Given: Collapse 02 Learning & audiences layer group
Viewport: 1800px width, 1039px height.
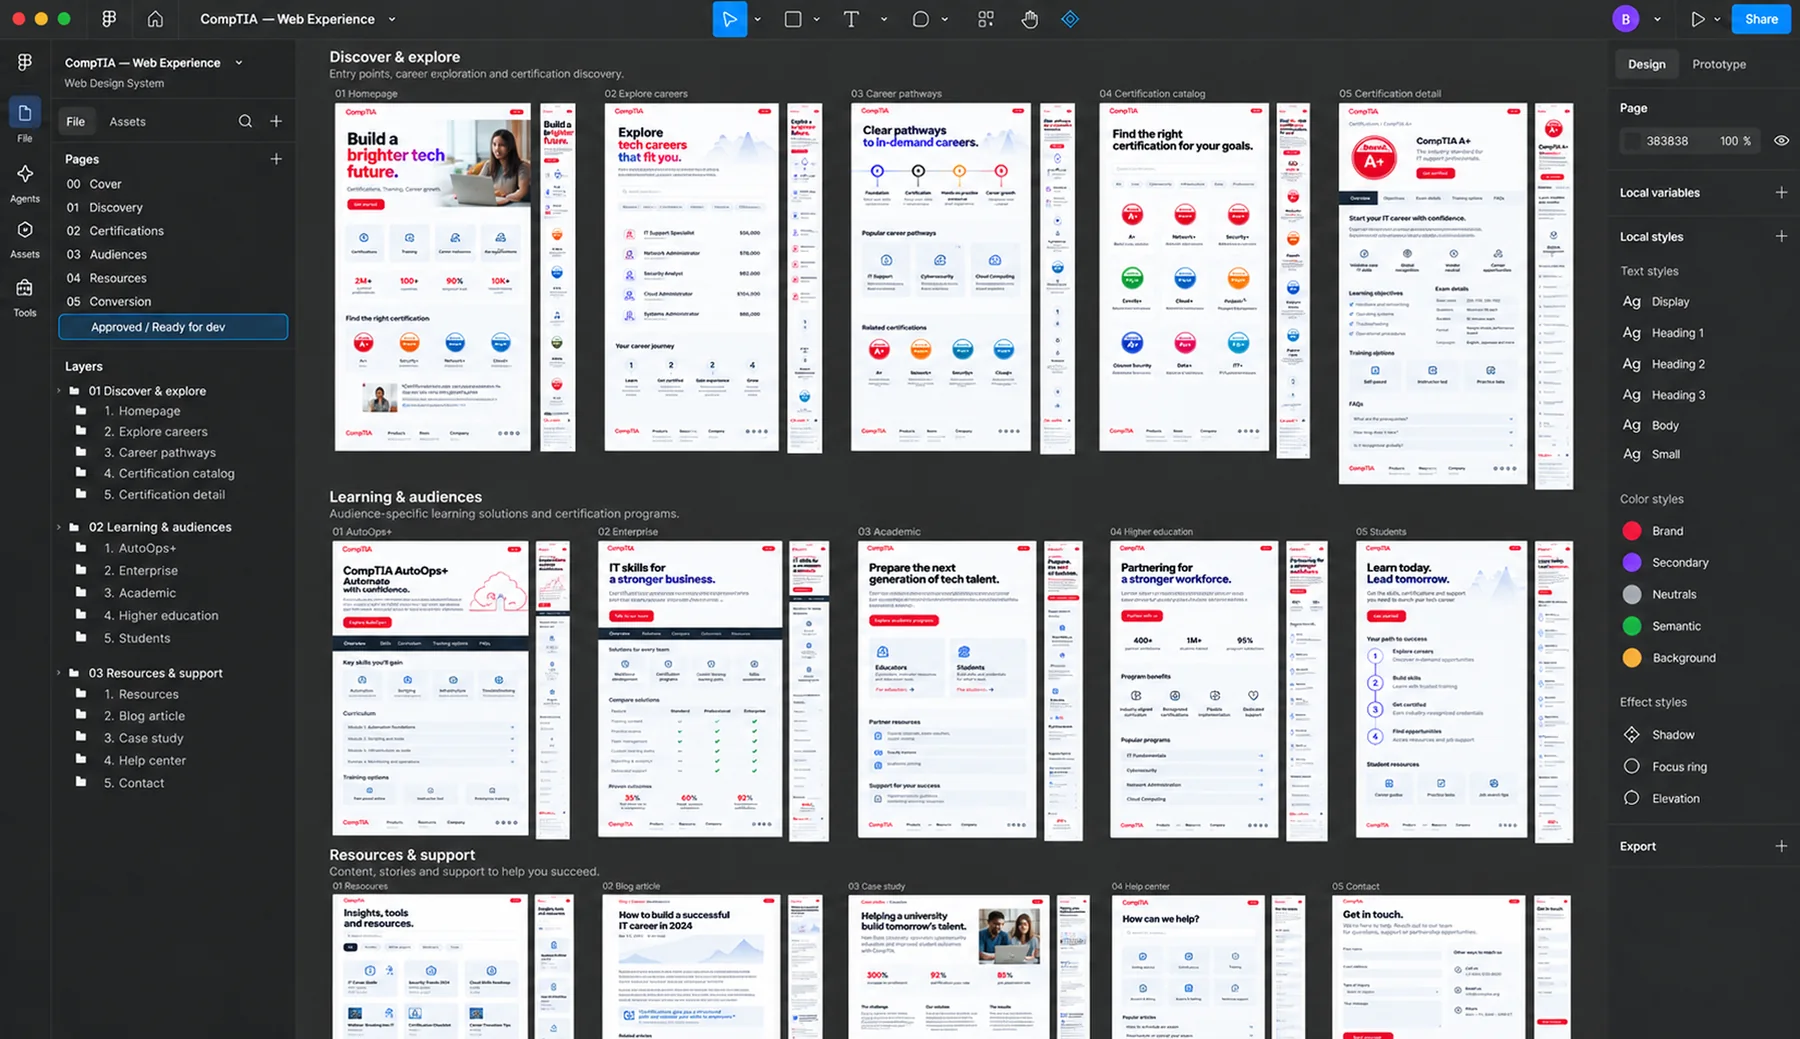Looking at the screenshot, I should click(x=59, y=527).
